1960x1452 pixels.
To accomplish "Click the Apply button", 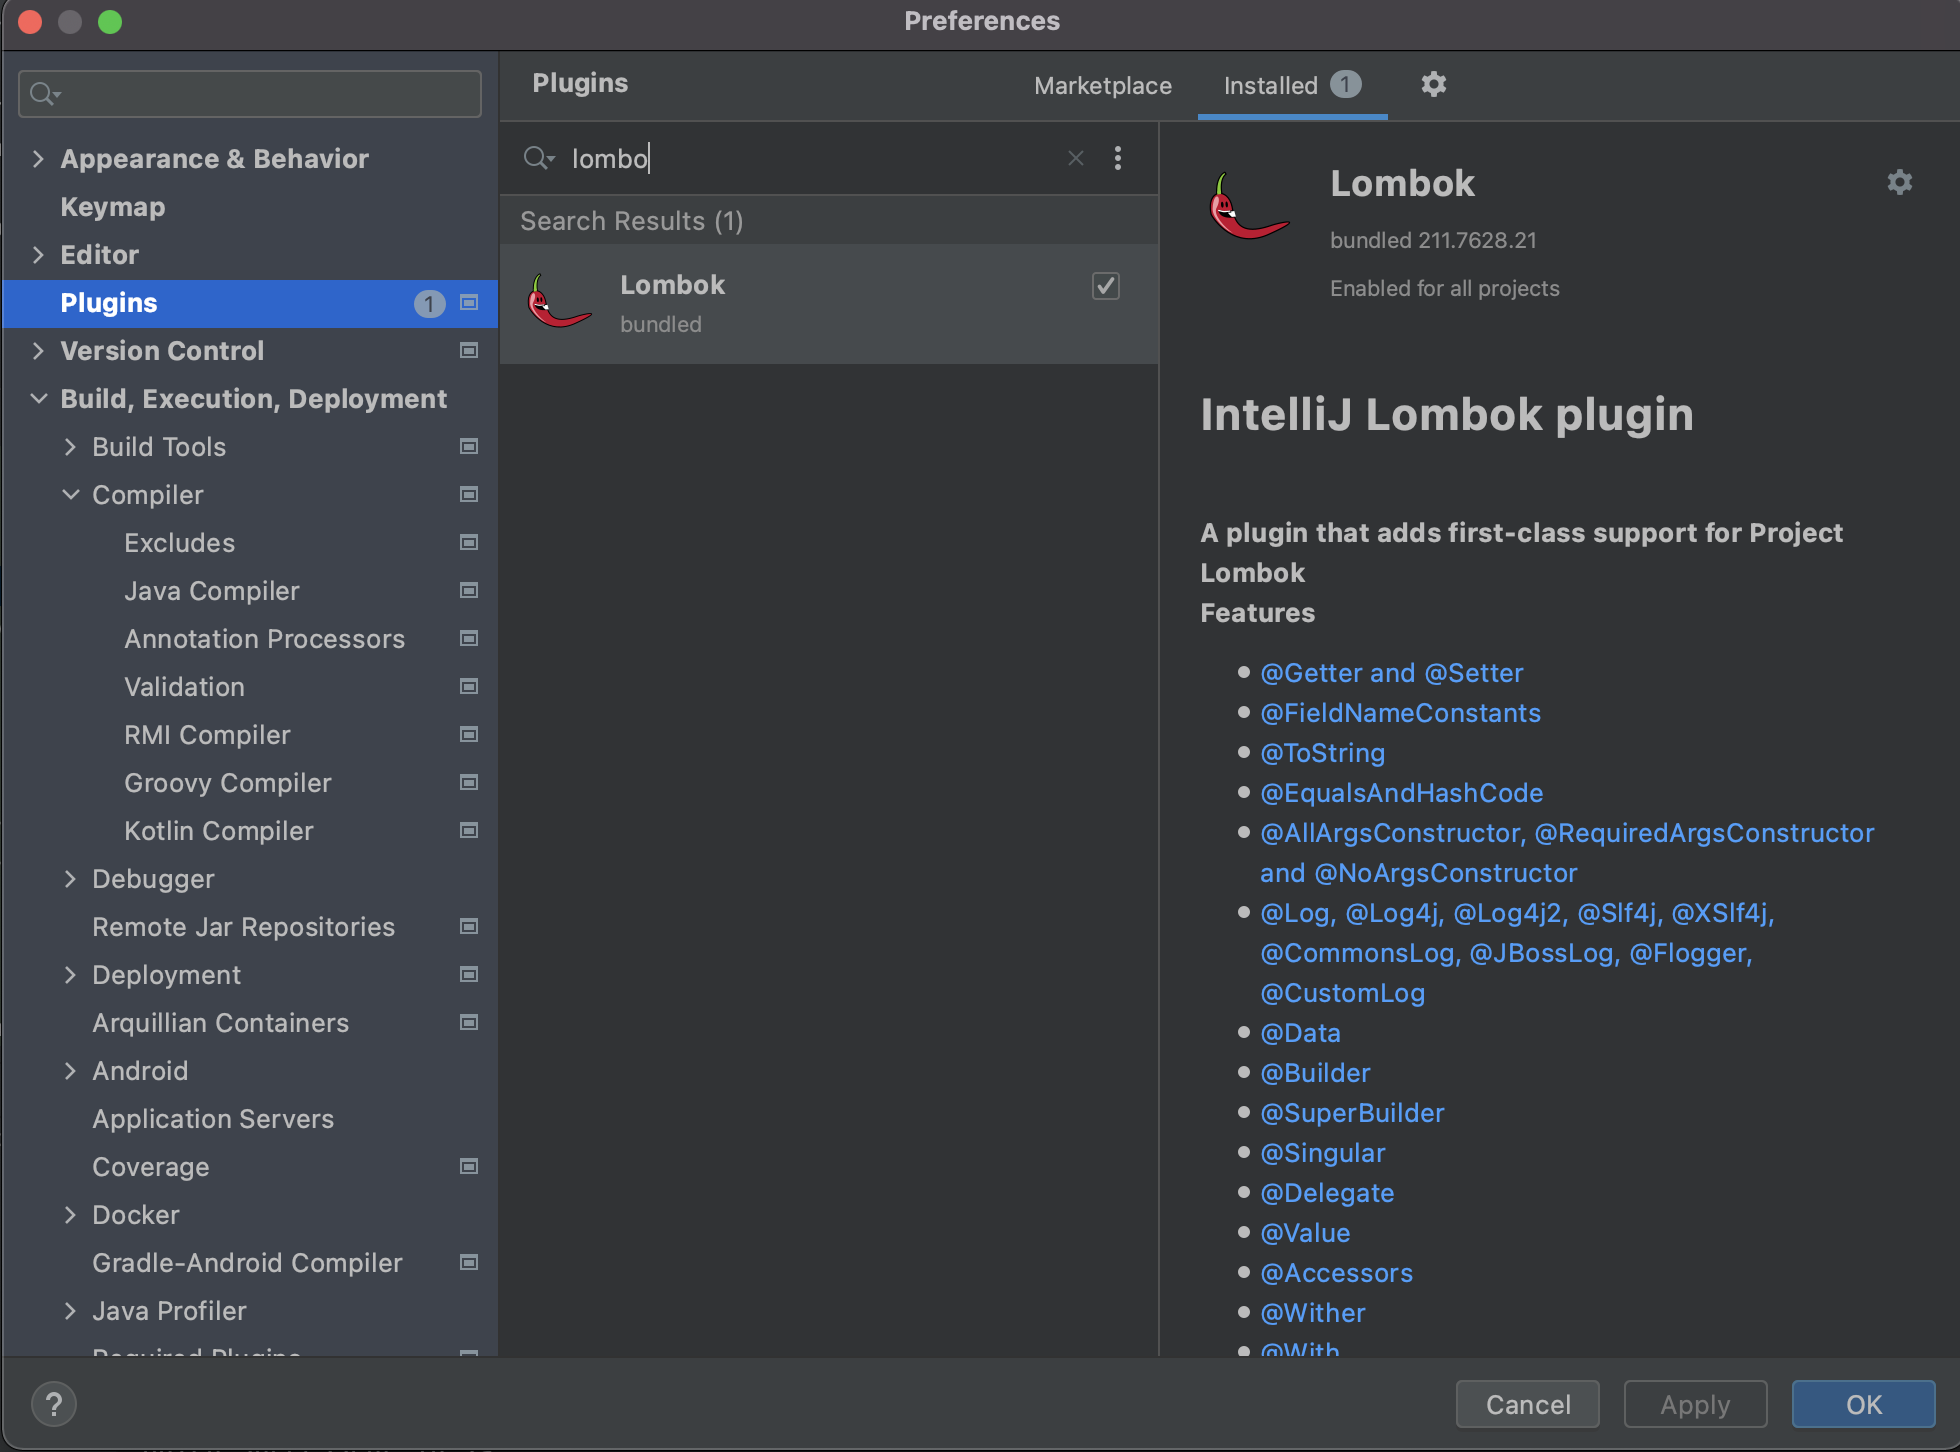I will coord(1695,1404).
